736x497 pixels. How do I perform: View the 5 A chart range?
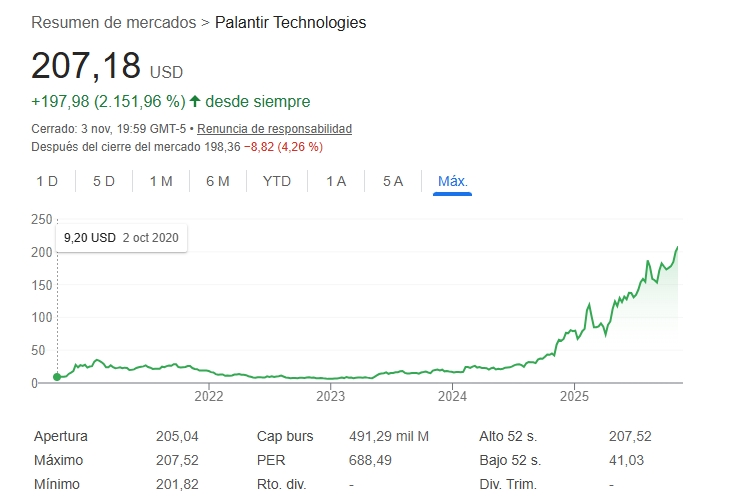(393, 181)
